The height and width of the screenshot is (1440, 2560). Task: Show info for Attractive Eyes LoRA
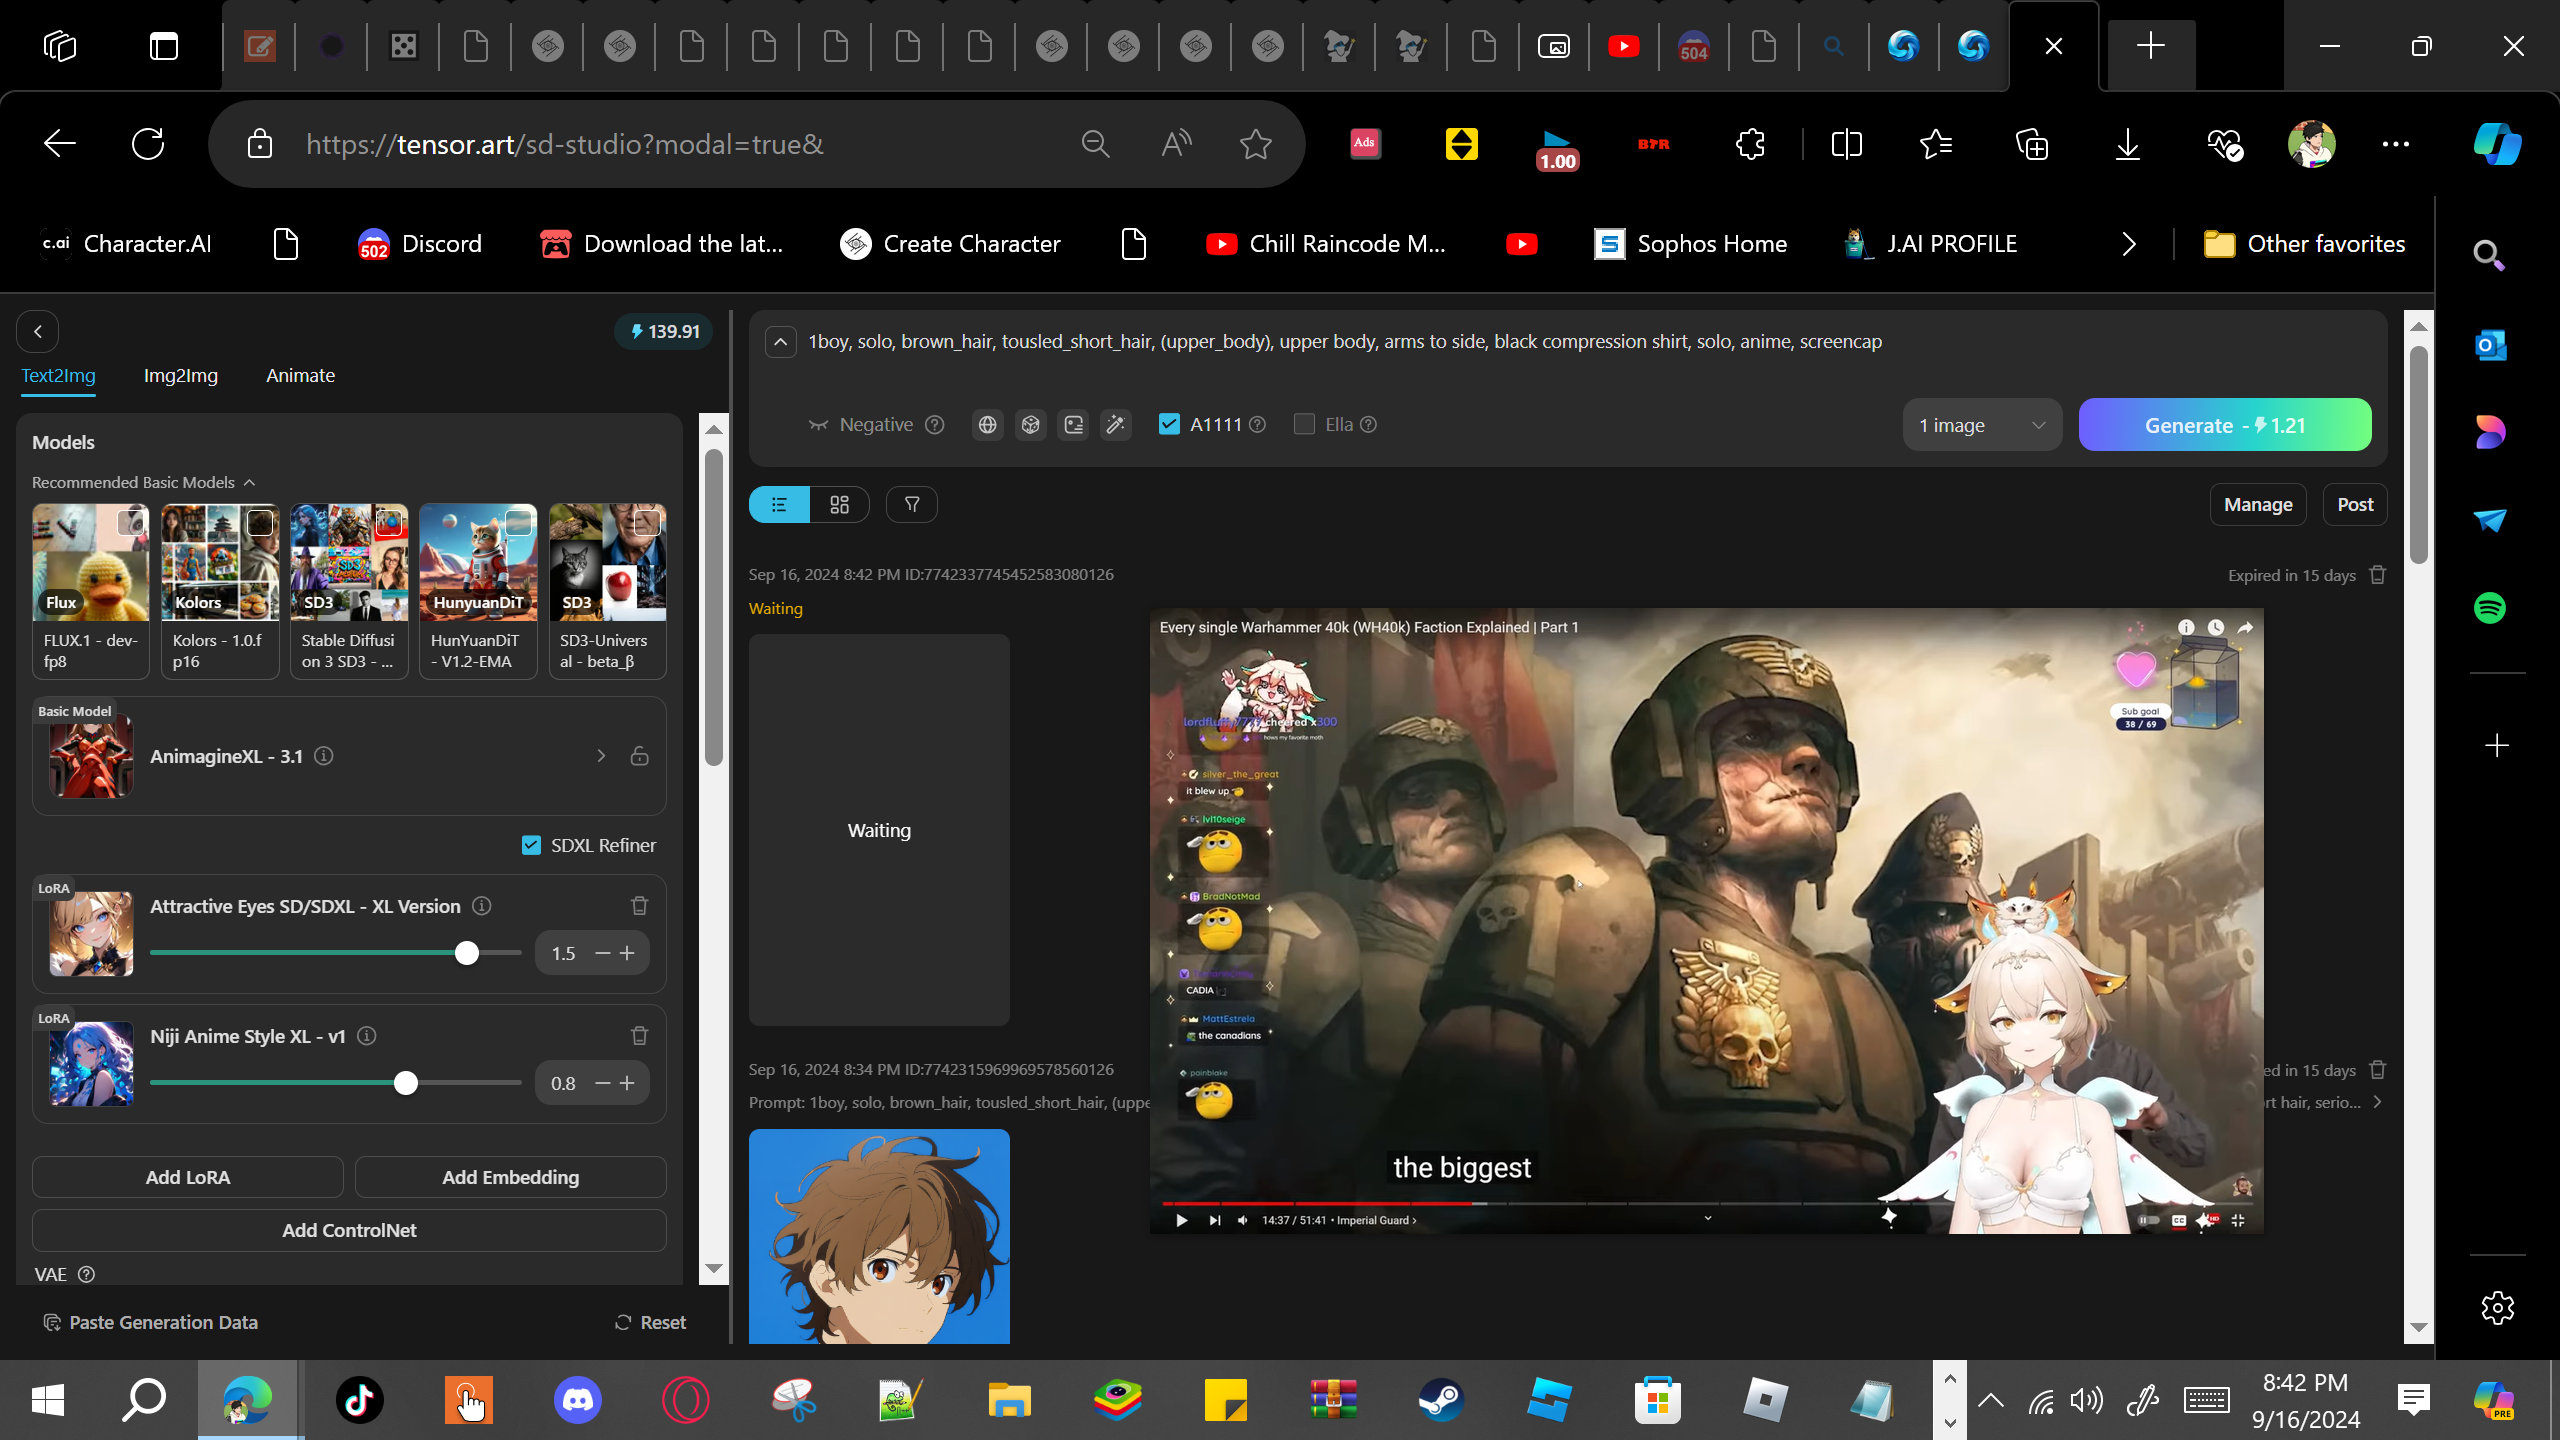[482, 906]
